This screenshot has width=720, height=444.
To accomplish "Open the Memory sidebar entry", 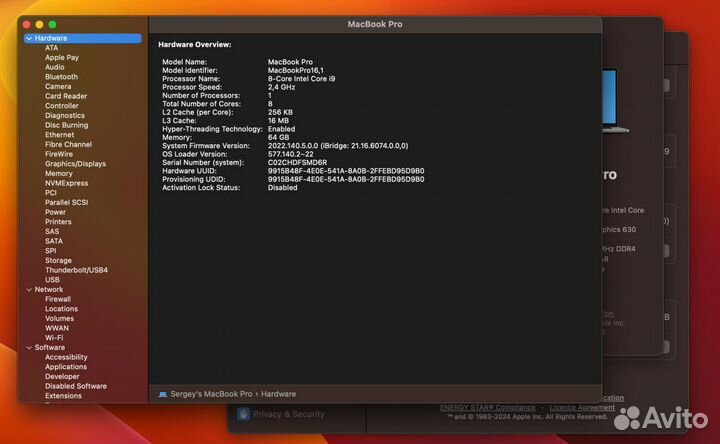I will (x=59, y=173).
